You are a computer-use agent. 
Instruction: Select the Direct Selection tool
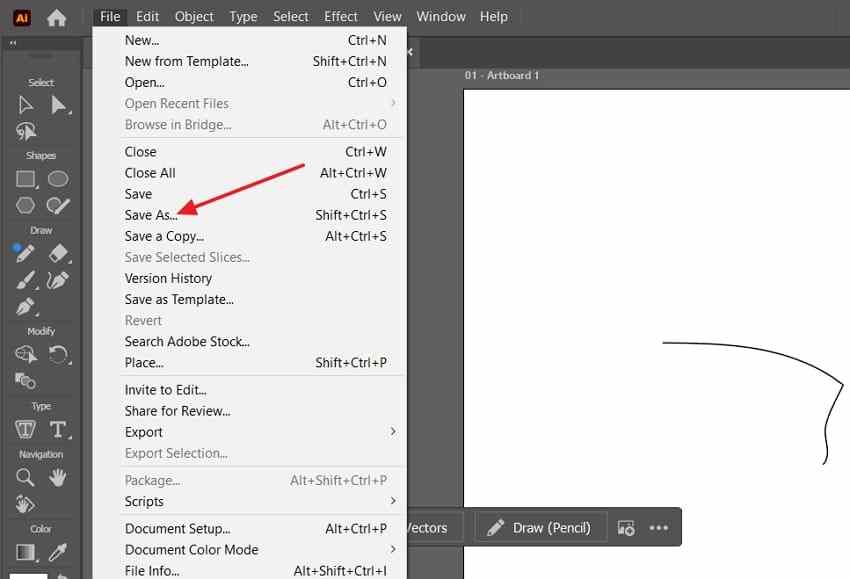(x=59, y=105)
